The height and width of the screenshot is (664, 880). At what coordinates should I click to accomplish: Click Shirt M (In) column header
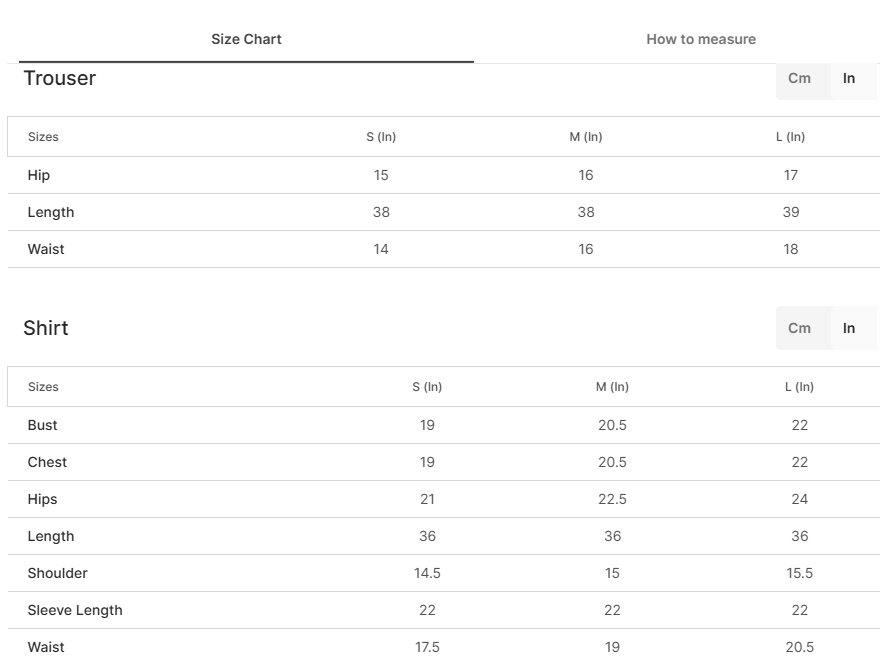coord(612,387)
